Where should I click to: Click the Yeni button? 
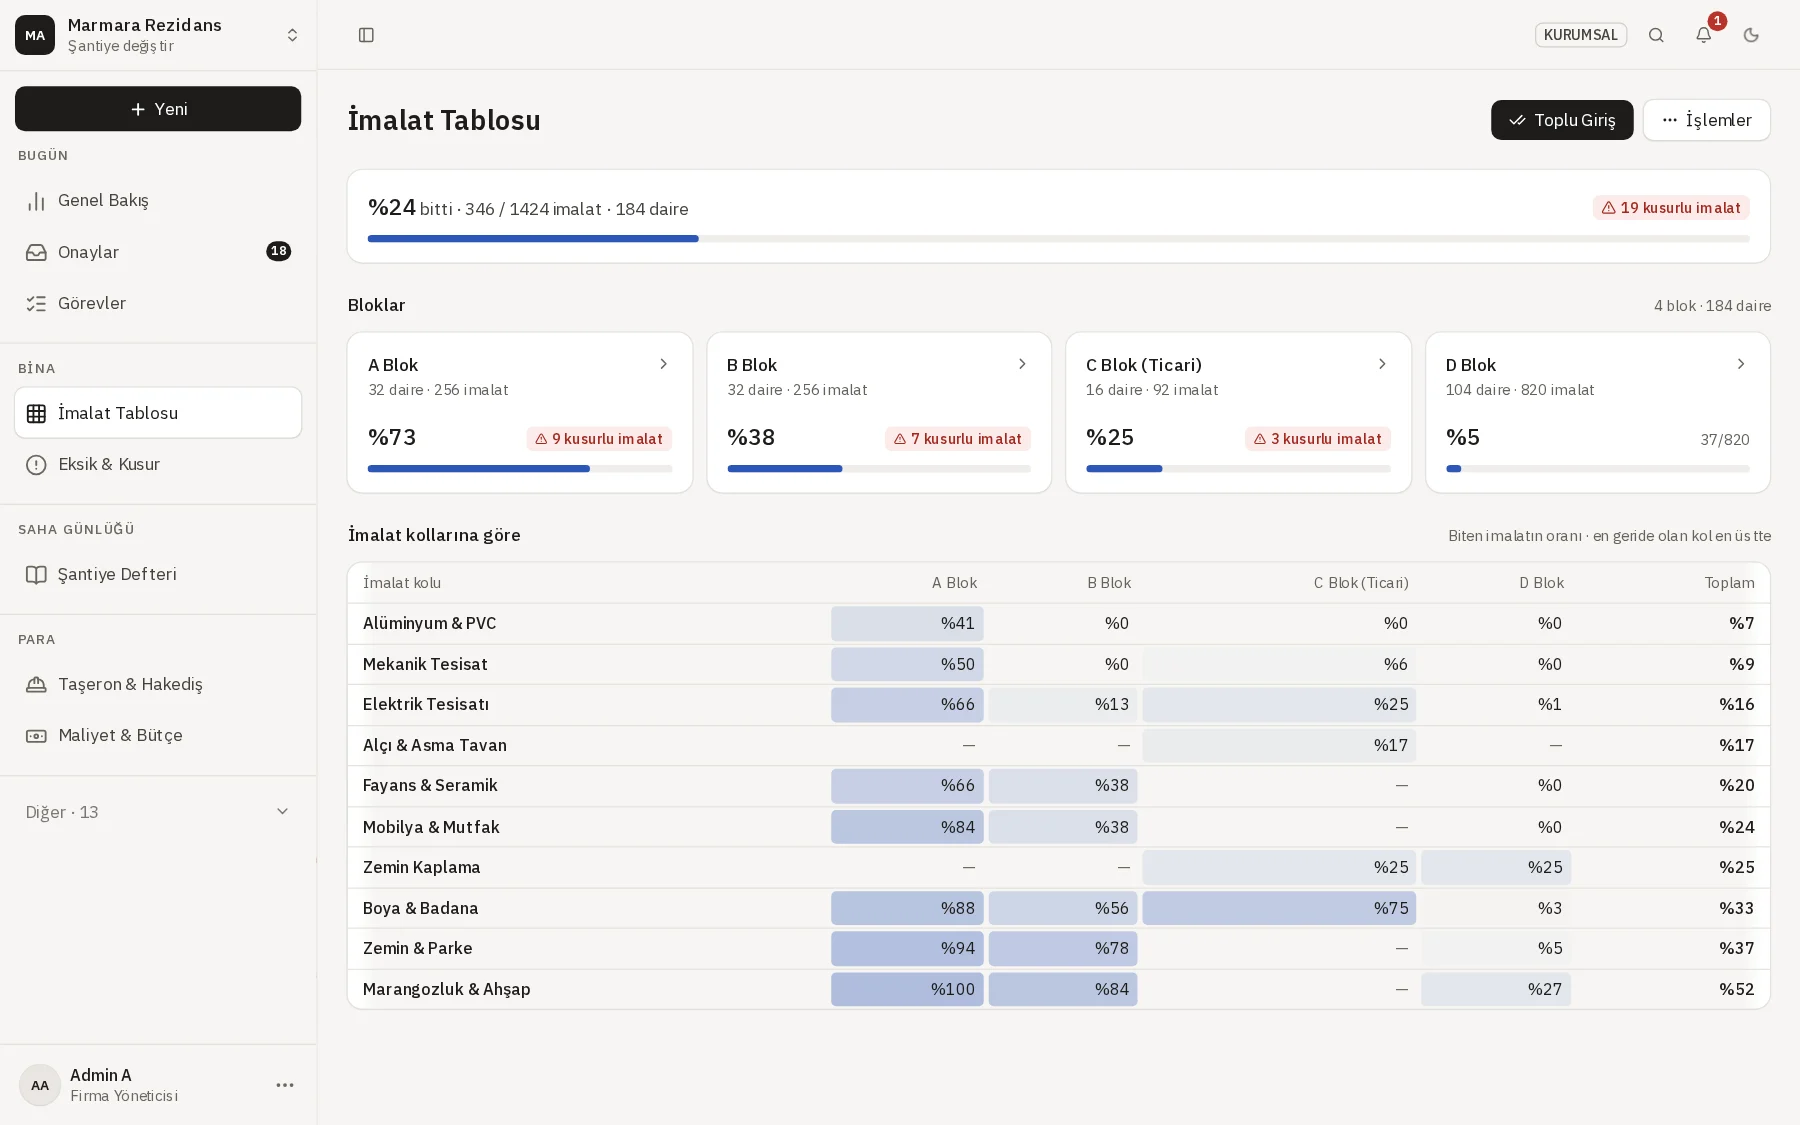(158, 109)
